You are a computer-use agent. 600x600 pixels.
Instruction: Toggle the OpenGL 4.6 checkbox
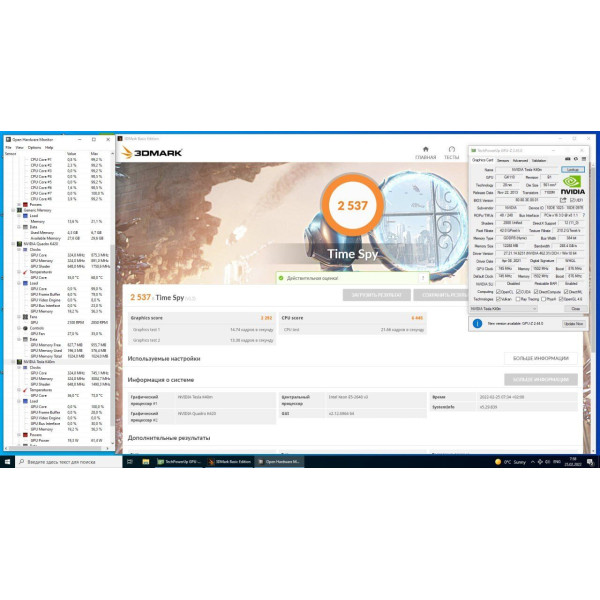click(561, 299)
